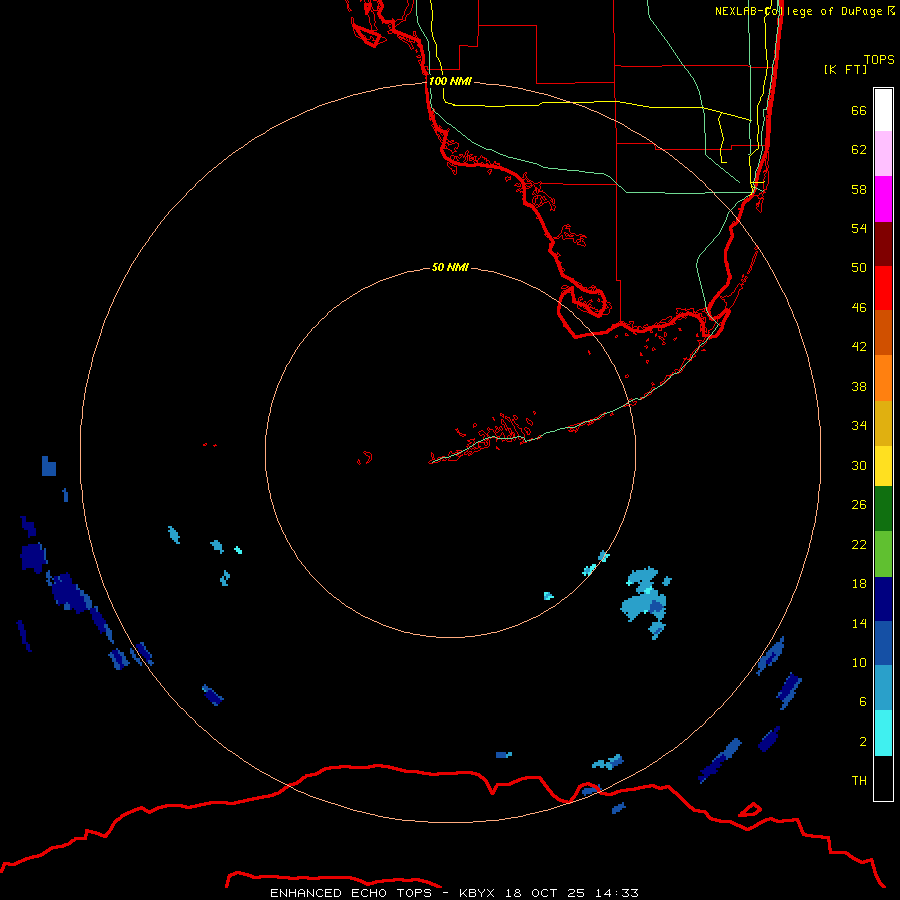This screenshot has height=900, width=900.
Task: Select the black TH threshold swatch
Action: coord(883,778)
